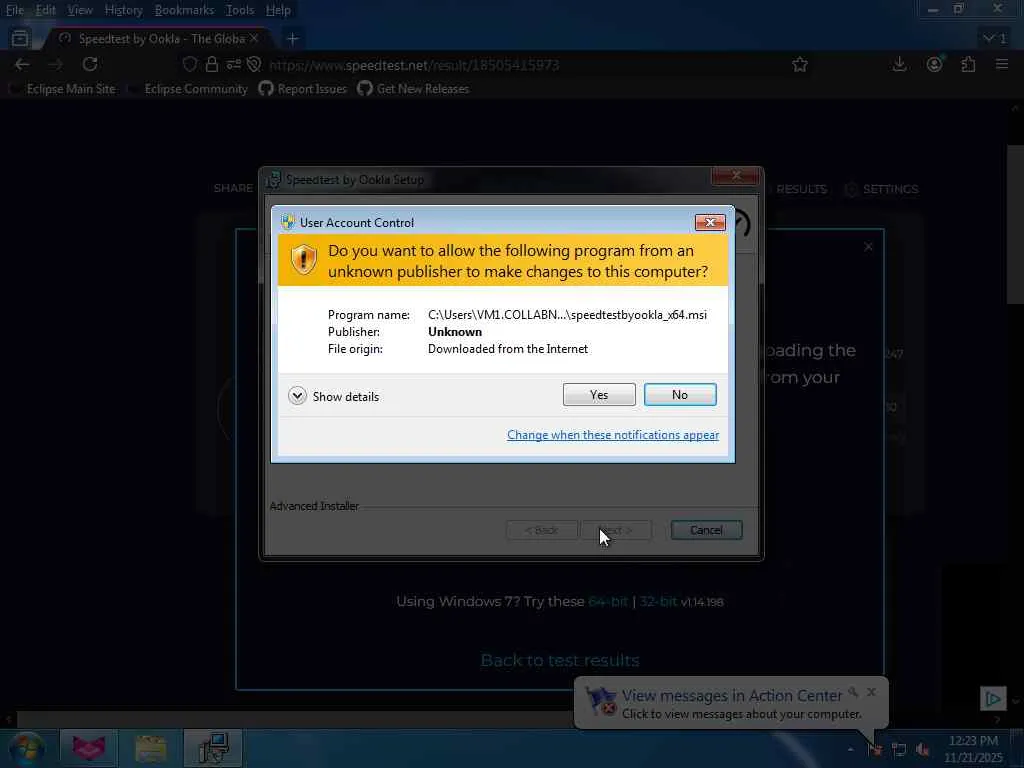Dismiss the Action Center balloon notification

coord(871,692)
